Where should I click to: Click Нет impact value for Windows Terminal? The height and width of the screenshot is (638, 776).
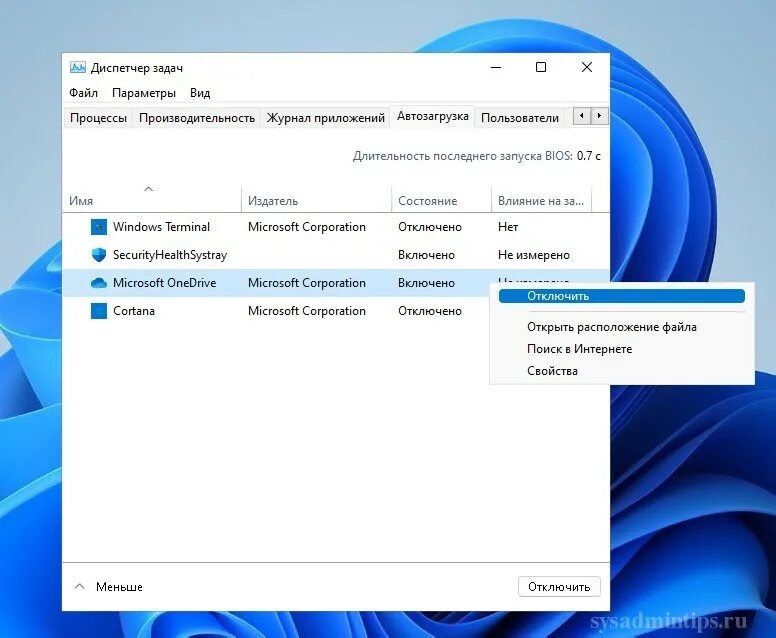(508, 227)
